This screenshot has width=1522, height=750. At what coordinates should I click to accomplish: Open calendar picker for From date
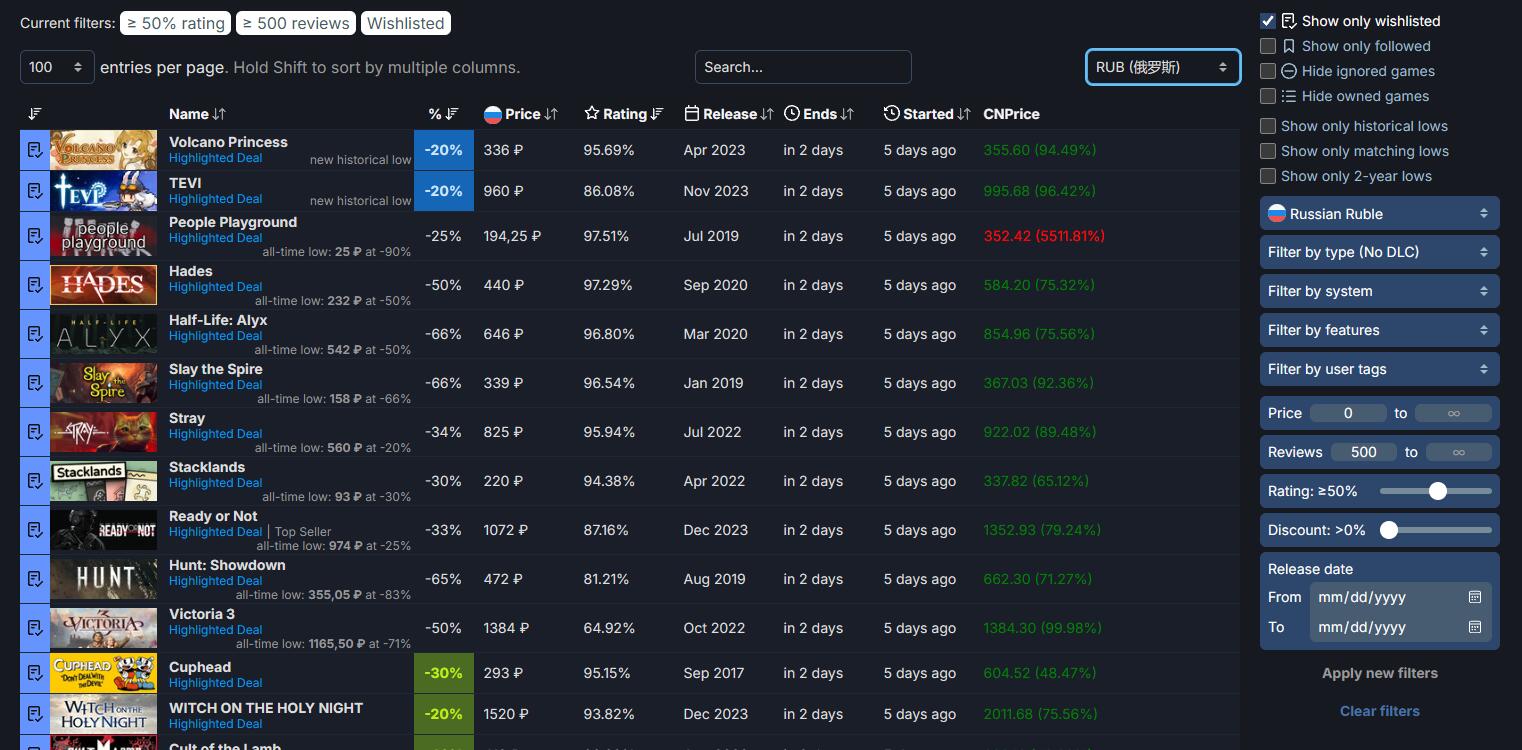pyautogui.click(x=1474, y=597)
